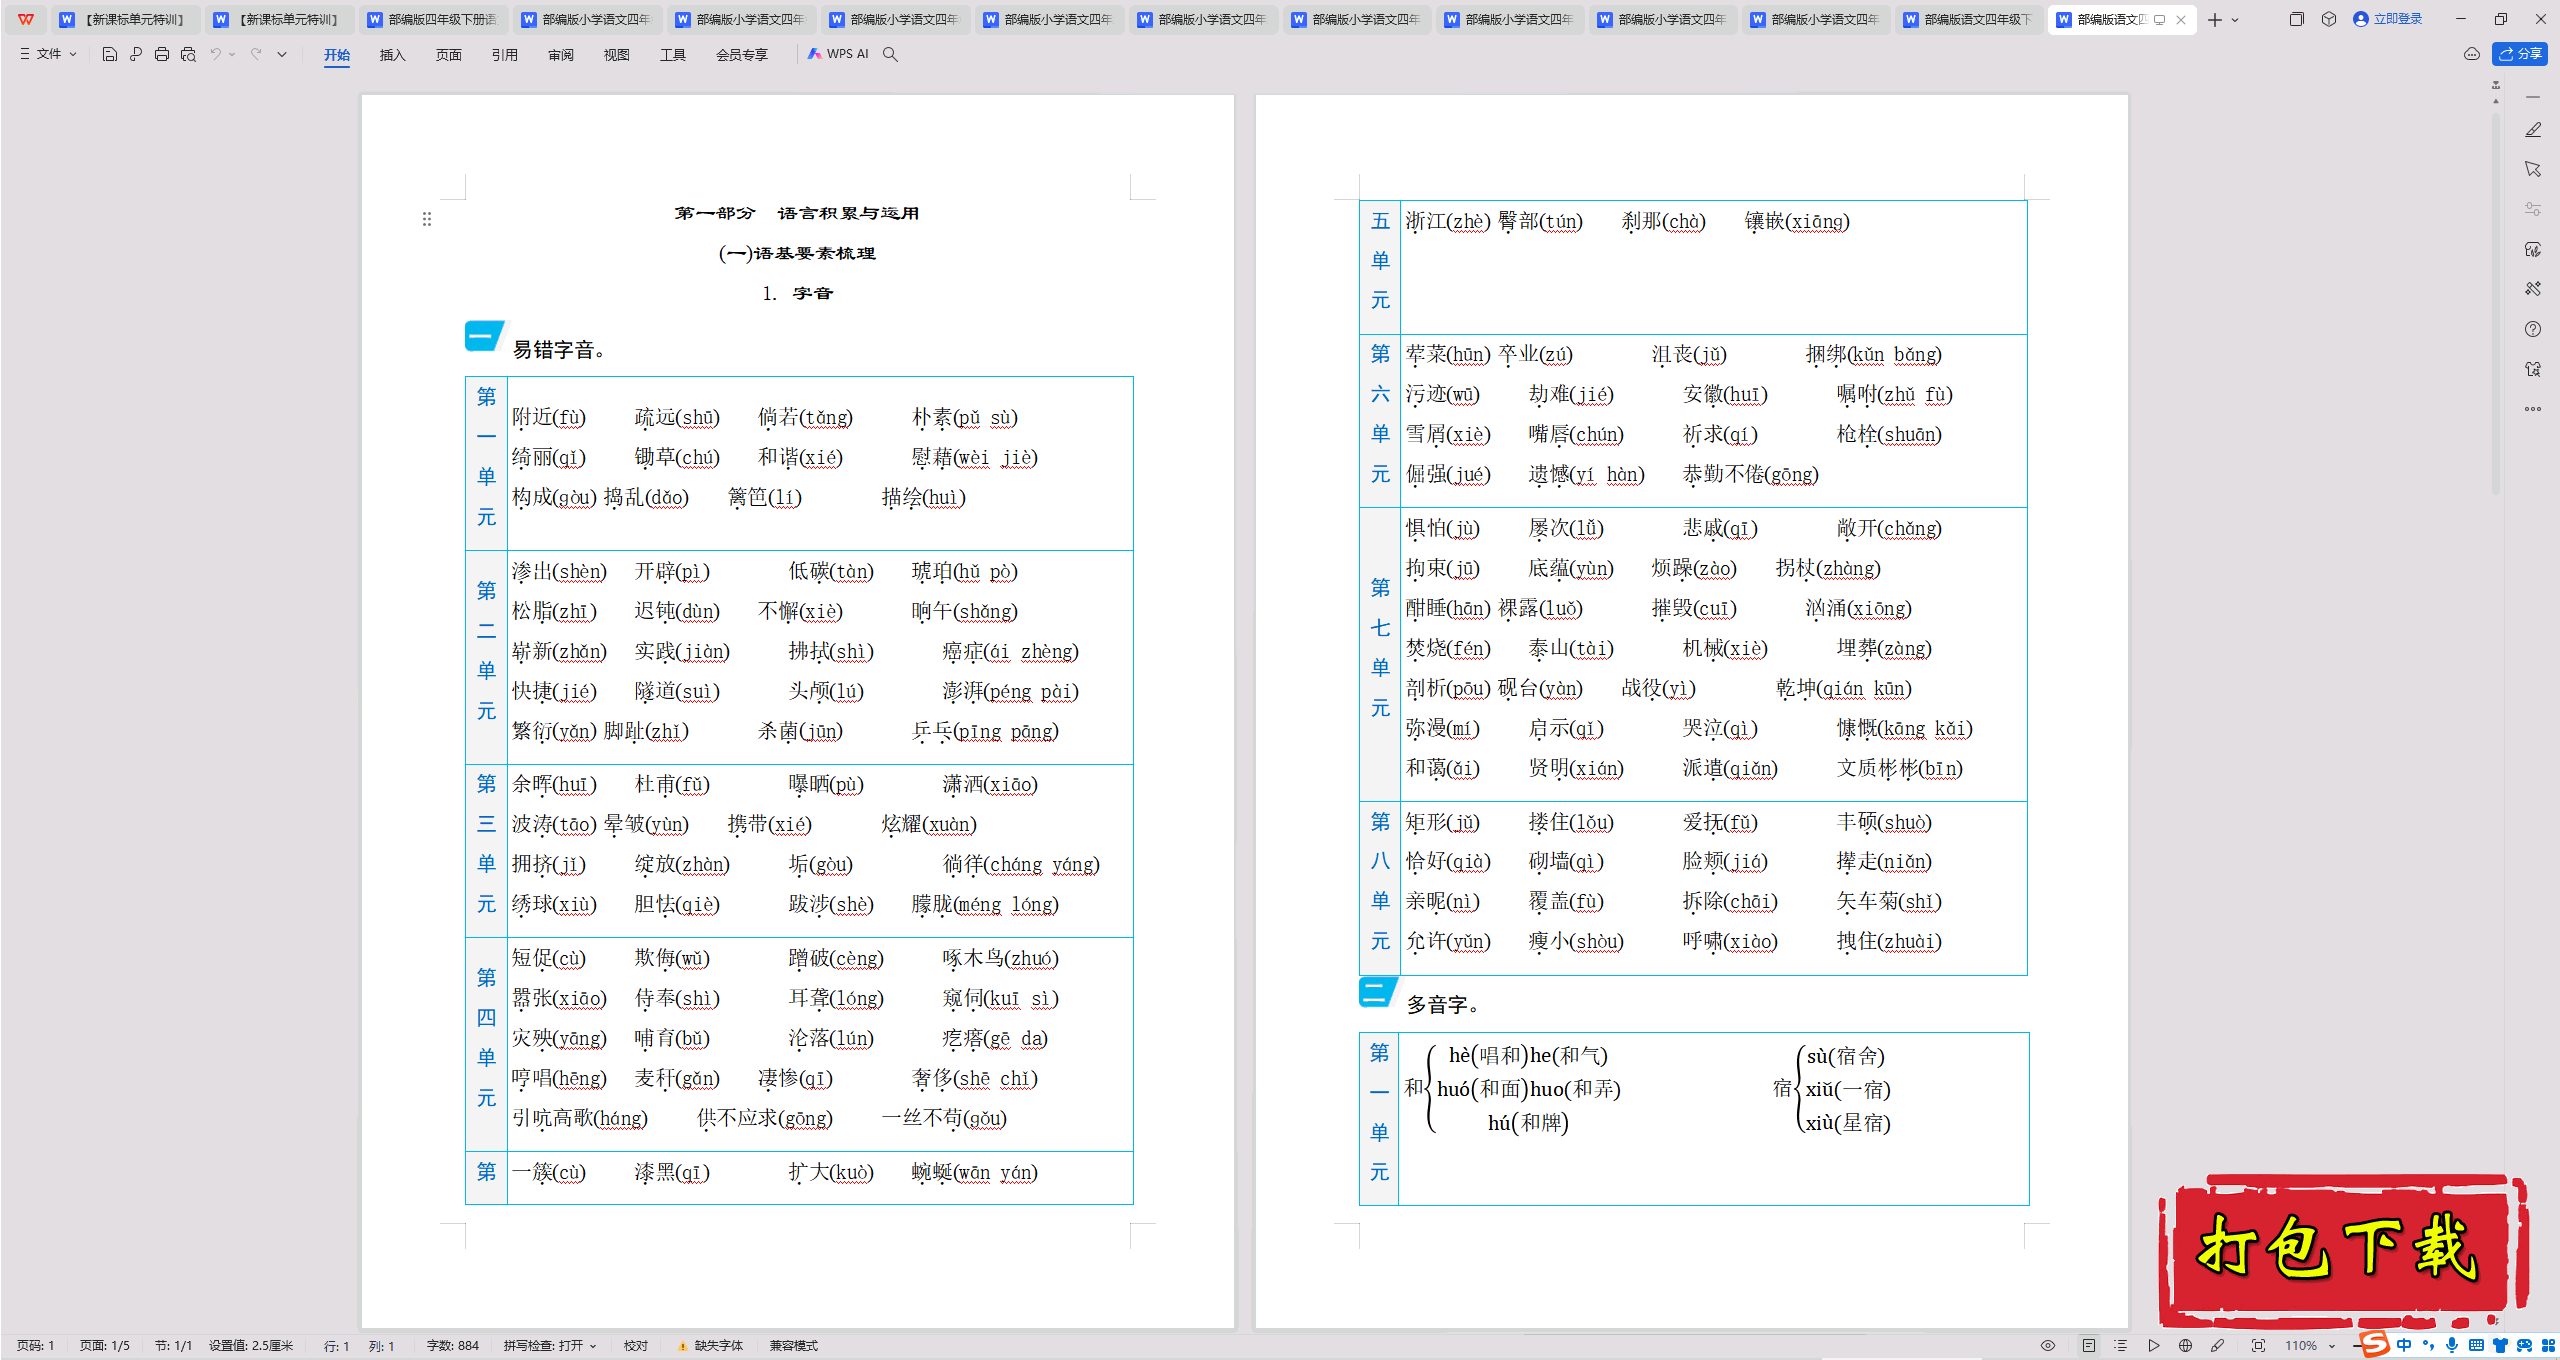Switch to the 视图 ribbon tab
Screen dimensions: 2560x1360
pos(617,55)
